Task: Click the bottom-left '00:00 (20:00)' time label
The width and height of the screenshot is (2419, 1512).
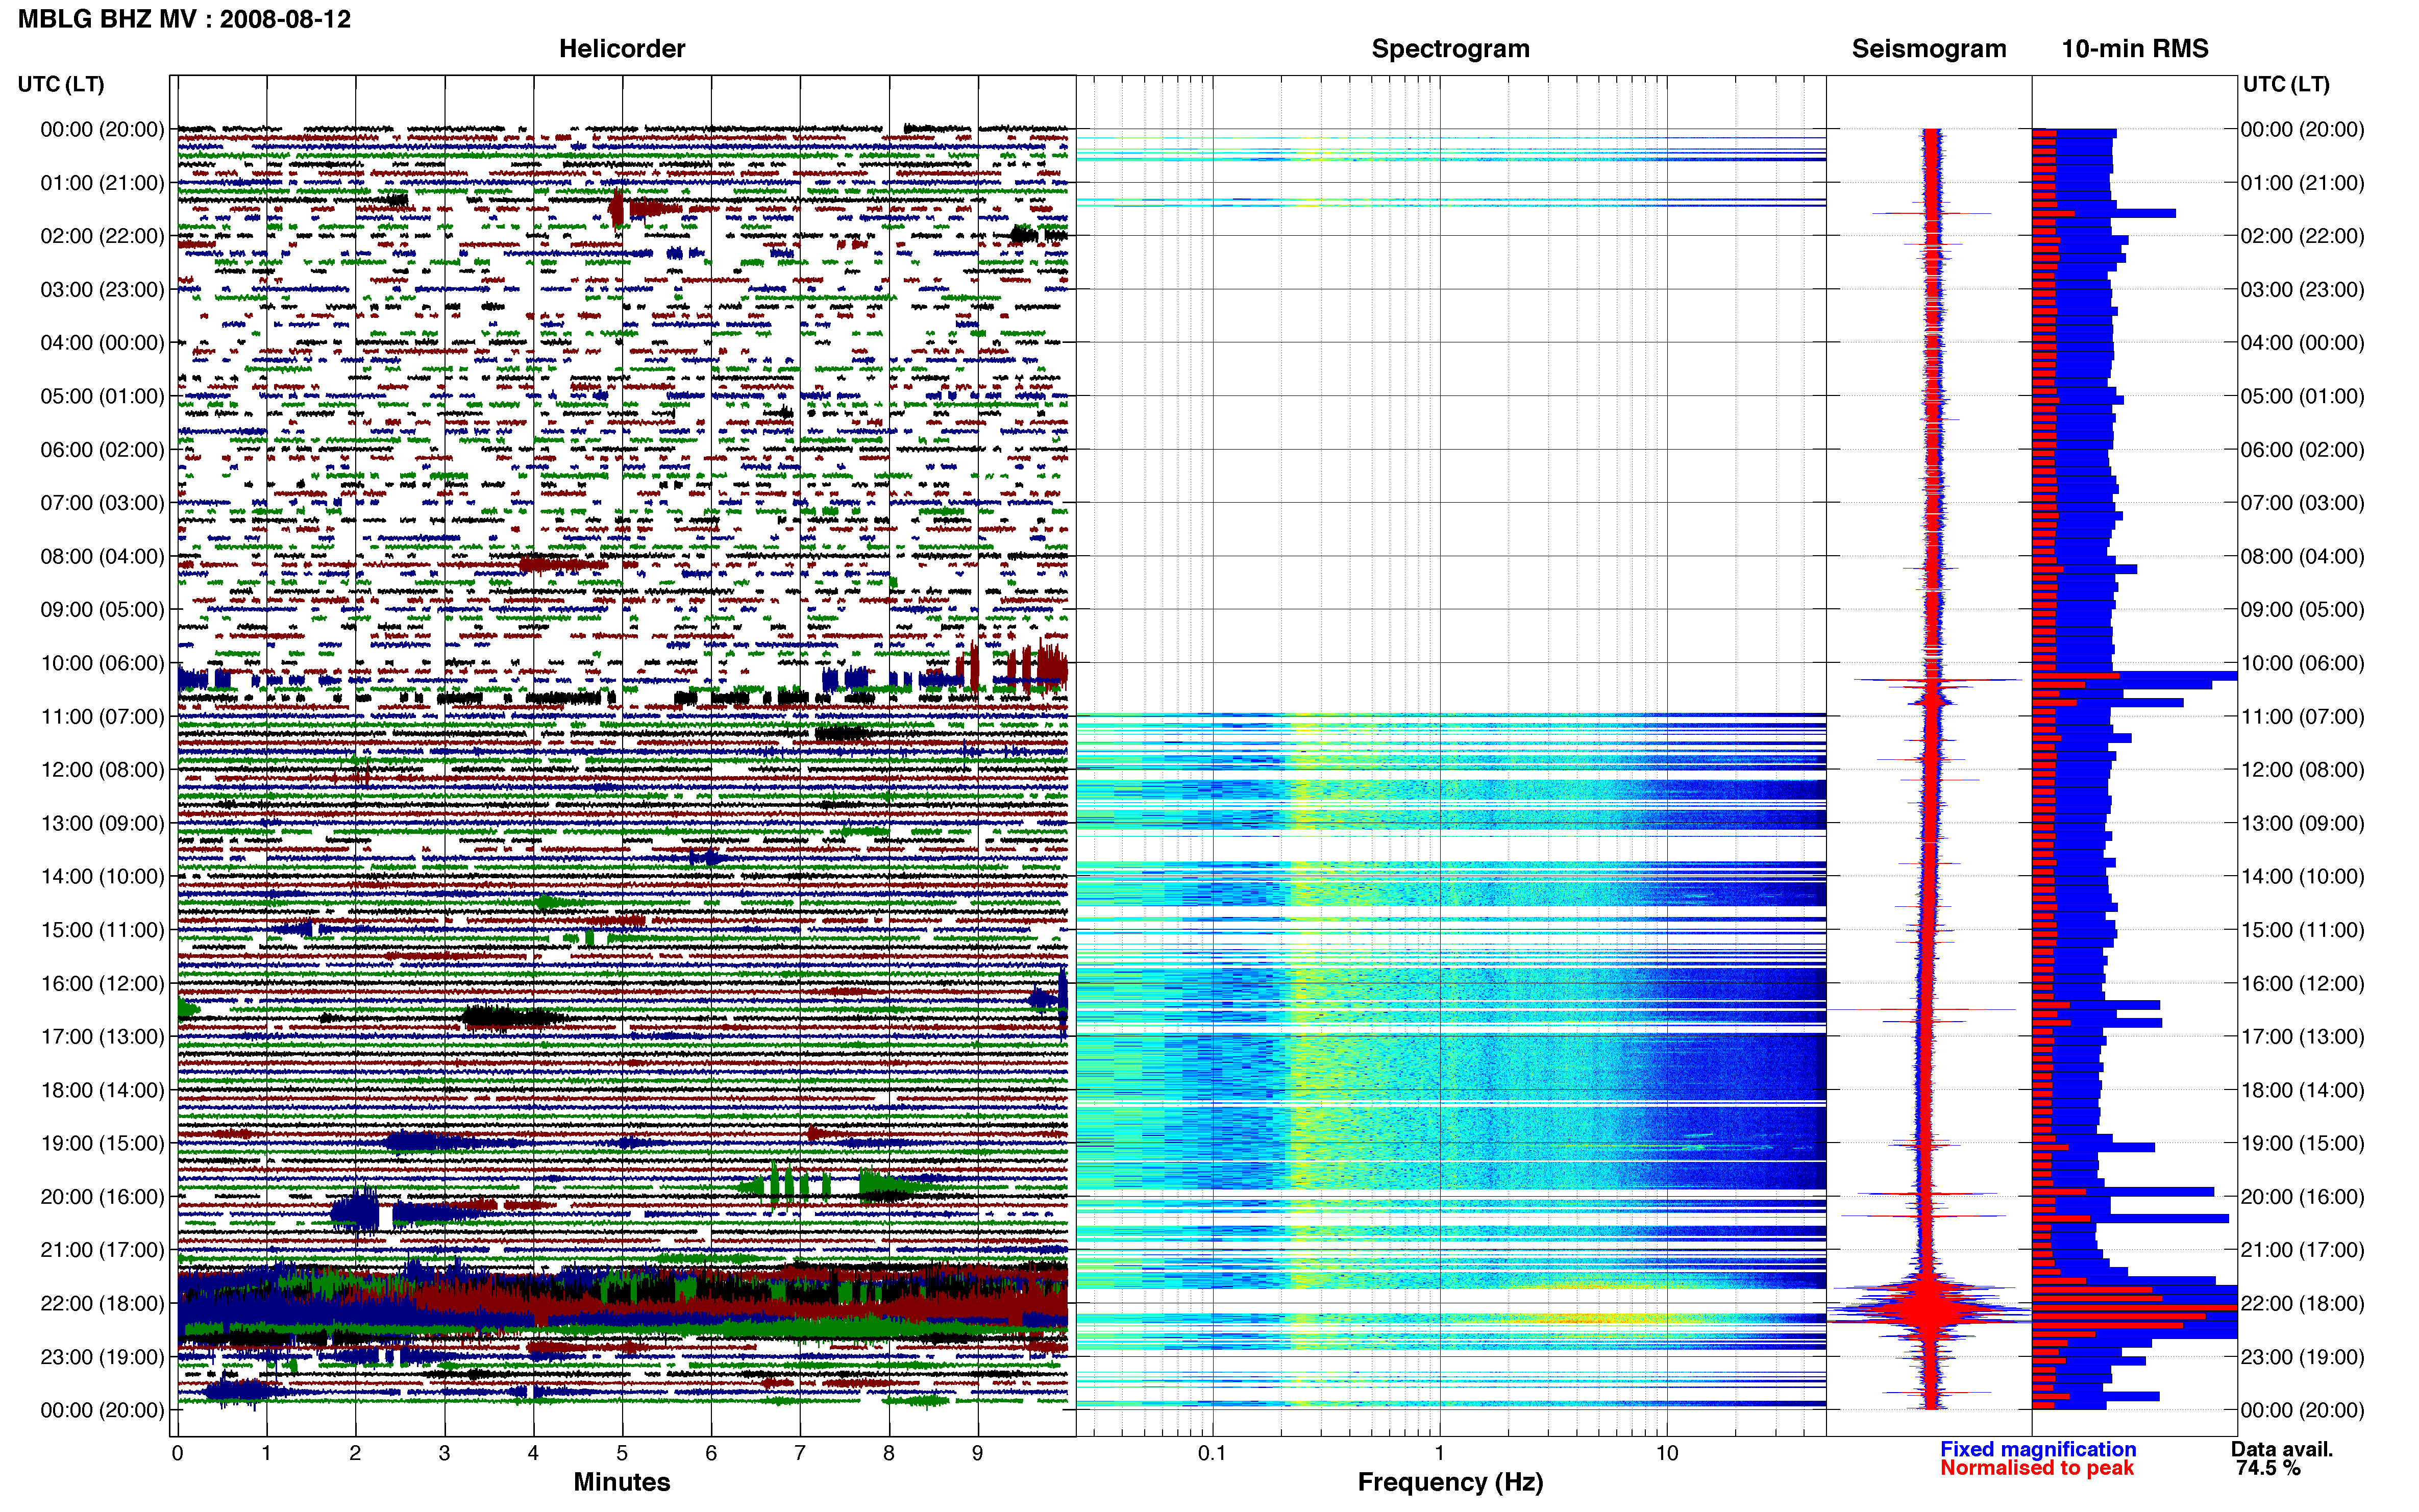Action: point(102,1410)
